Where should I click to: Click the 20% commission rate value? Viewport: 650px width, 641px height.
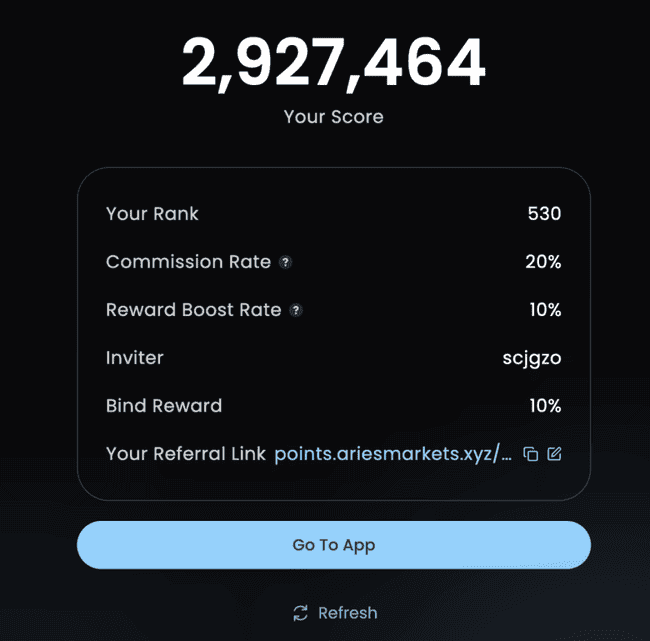[545, 262]
